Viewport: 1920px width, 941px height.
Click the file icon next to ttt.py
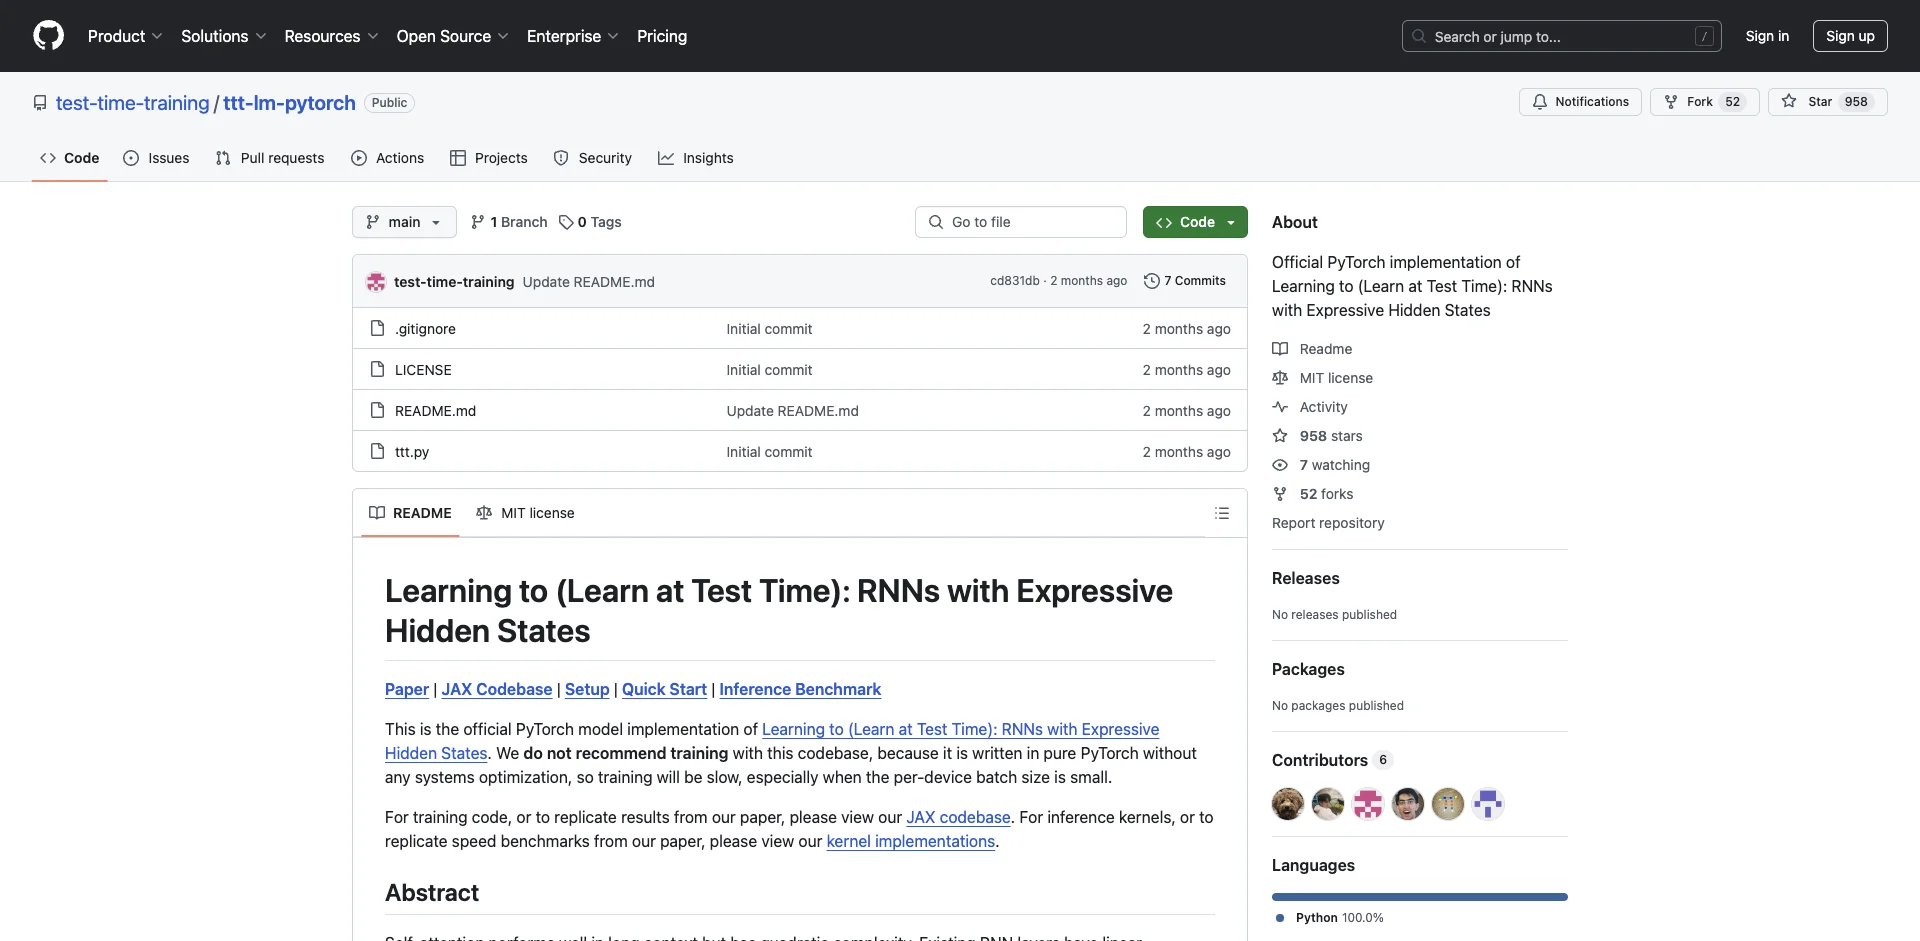(377, 451)
